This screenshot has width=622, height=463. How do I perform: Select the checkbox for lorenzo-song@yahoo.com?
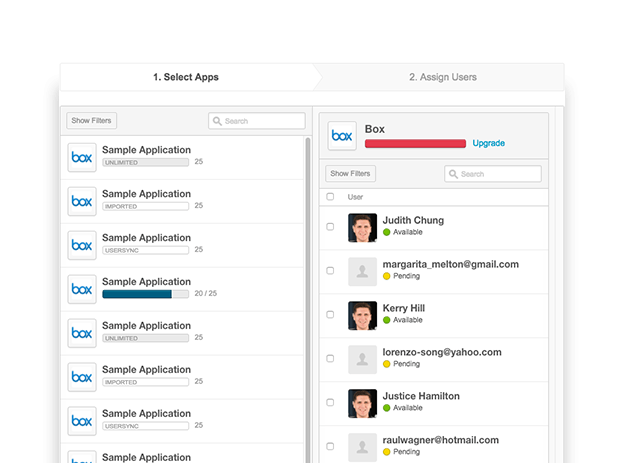tap(330, 358)
